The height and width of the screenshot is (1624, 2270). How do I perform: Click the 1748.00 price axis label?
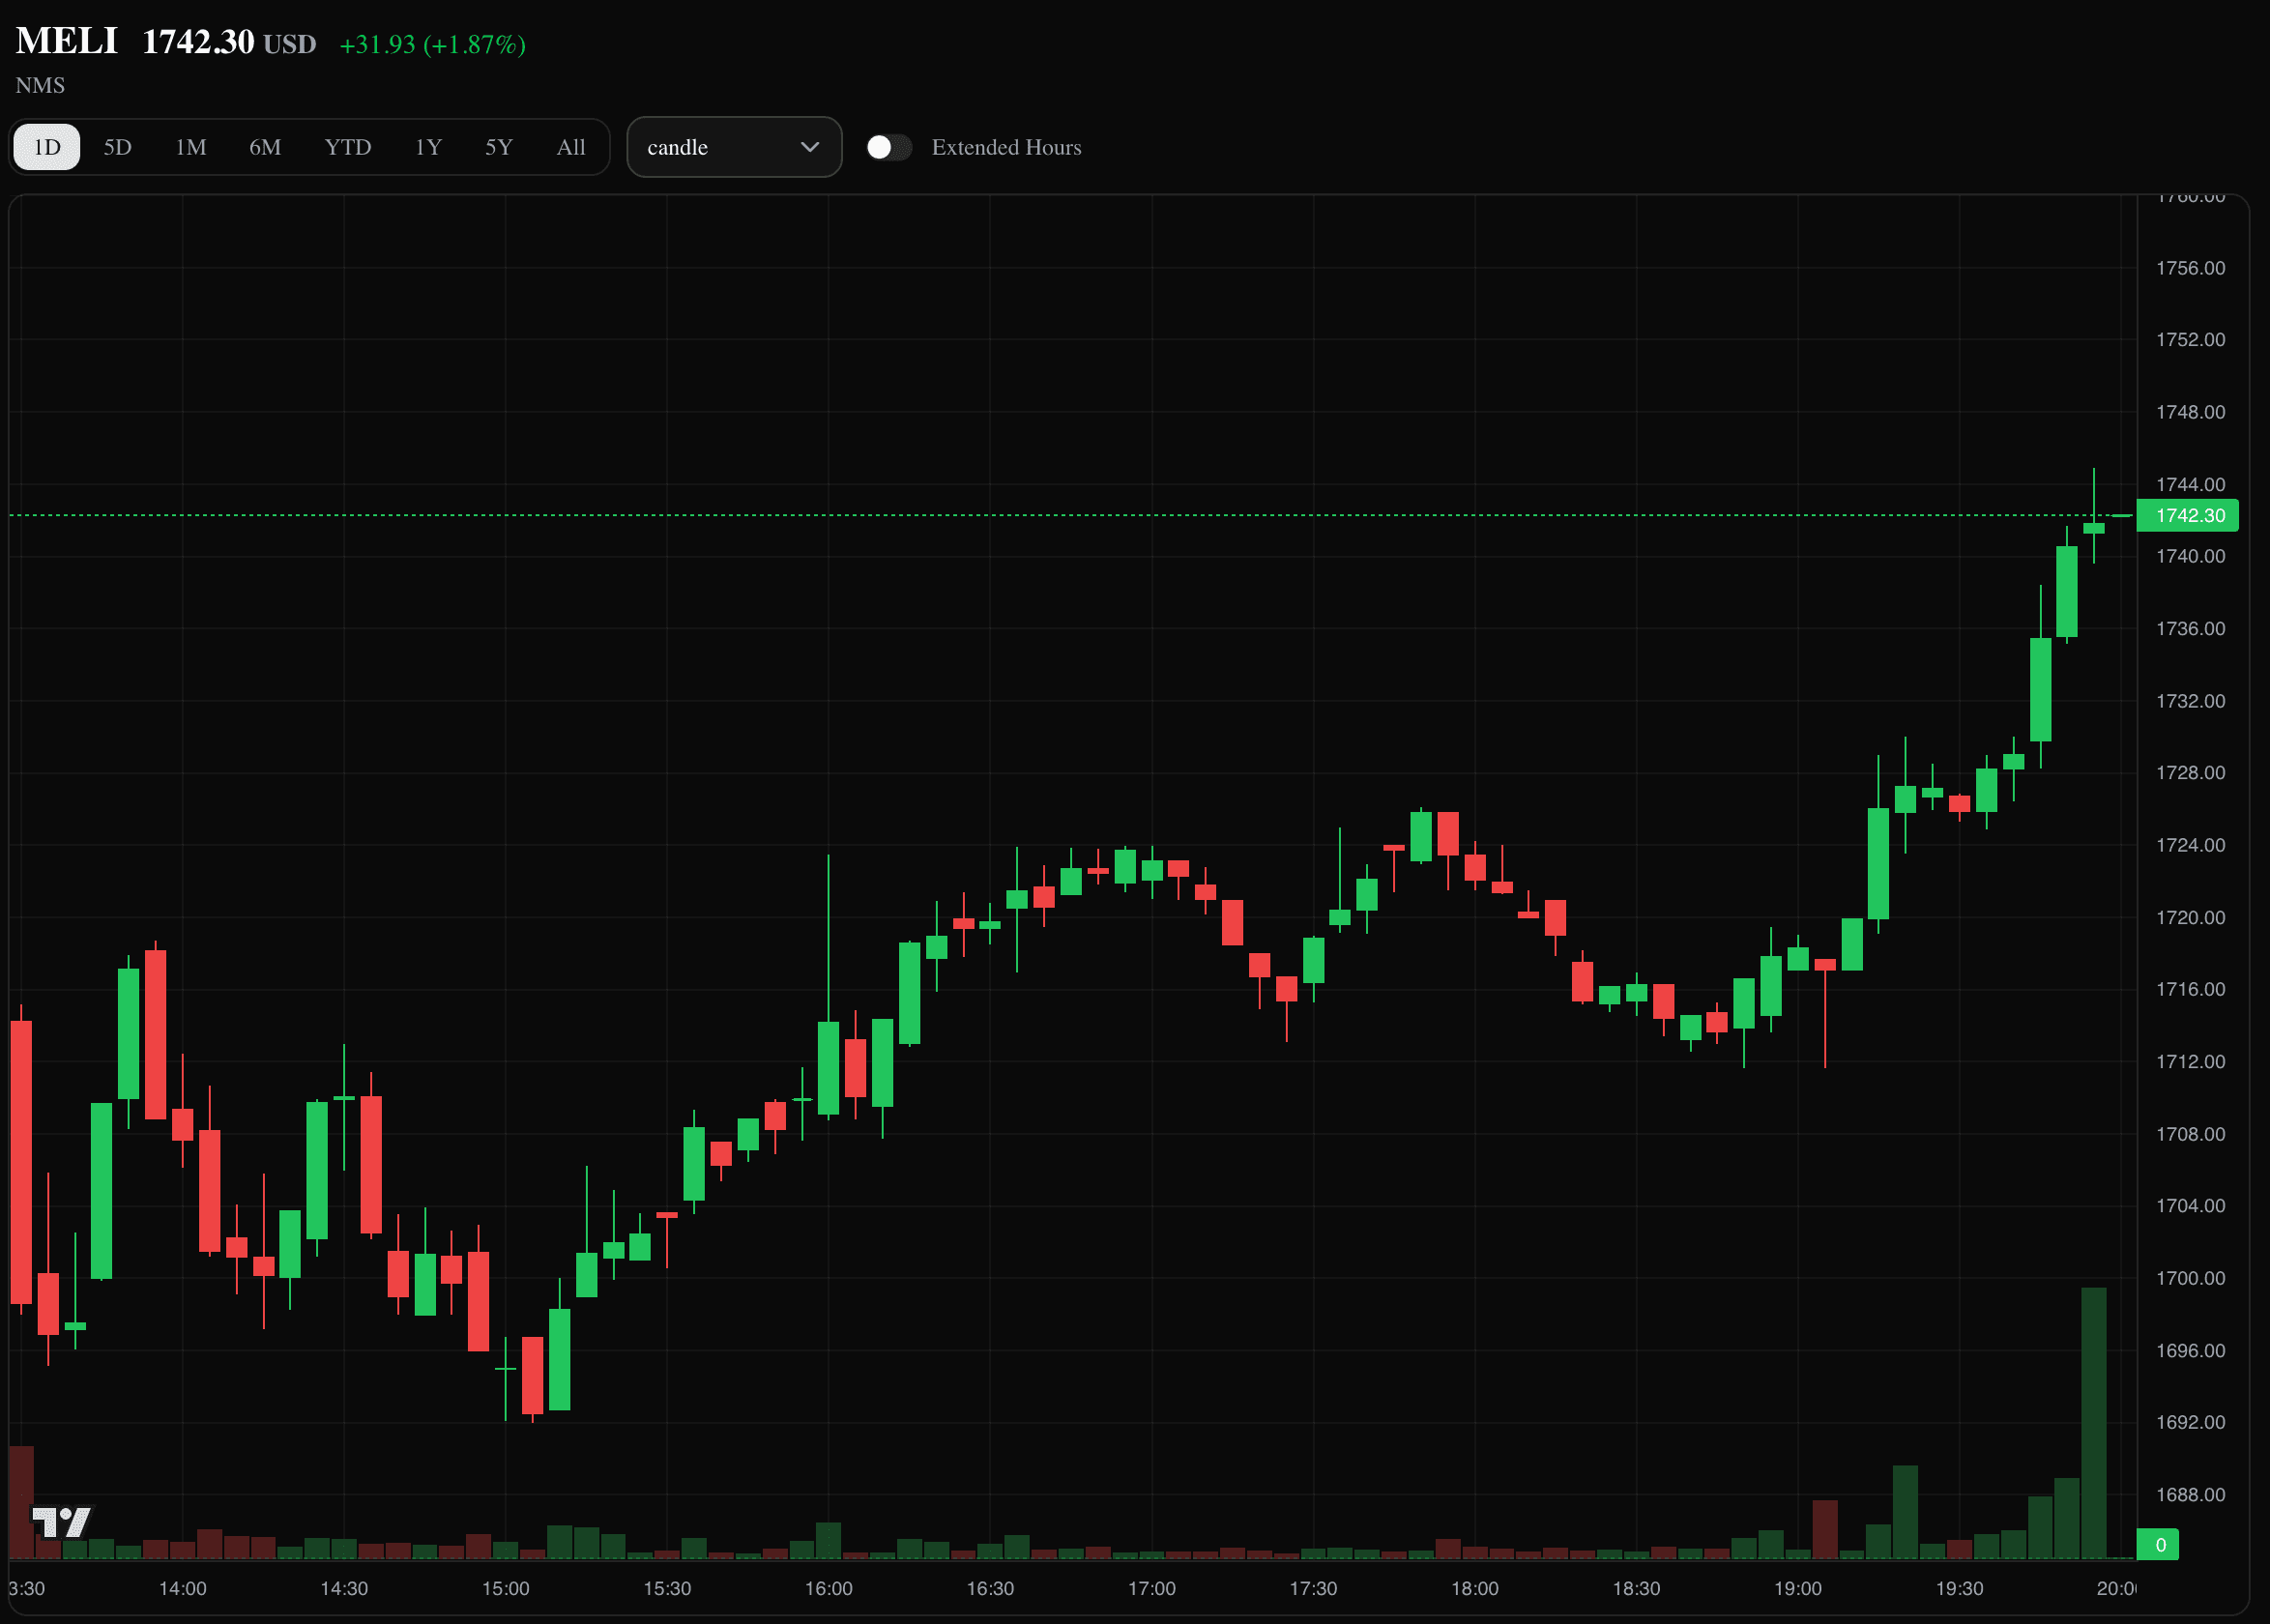coord(2191,412)
